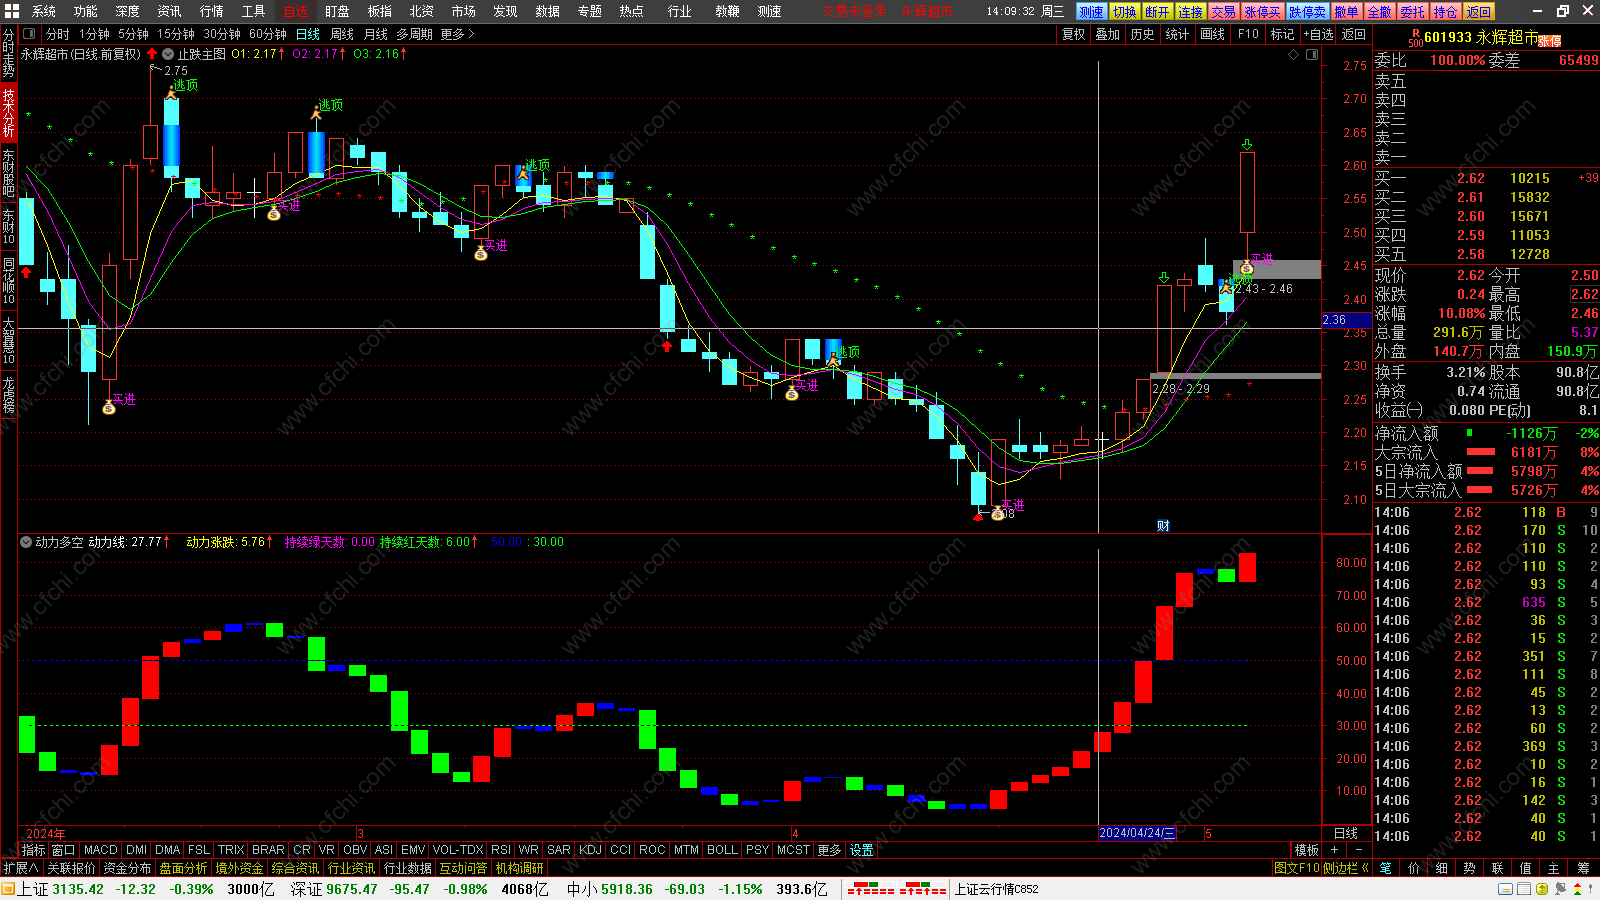This screenshot has width=1600, height=900.
Task: Select the KDJ indicator tab
Action: tap(591, 850)
